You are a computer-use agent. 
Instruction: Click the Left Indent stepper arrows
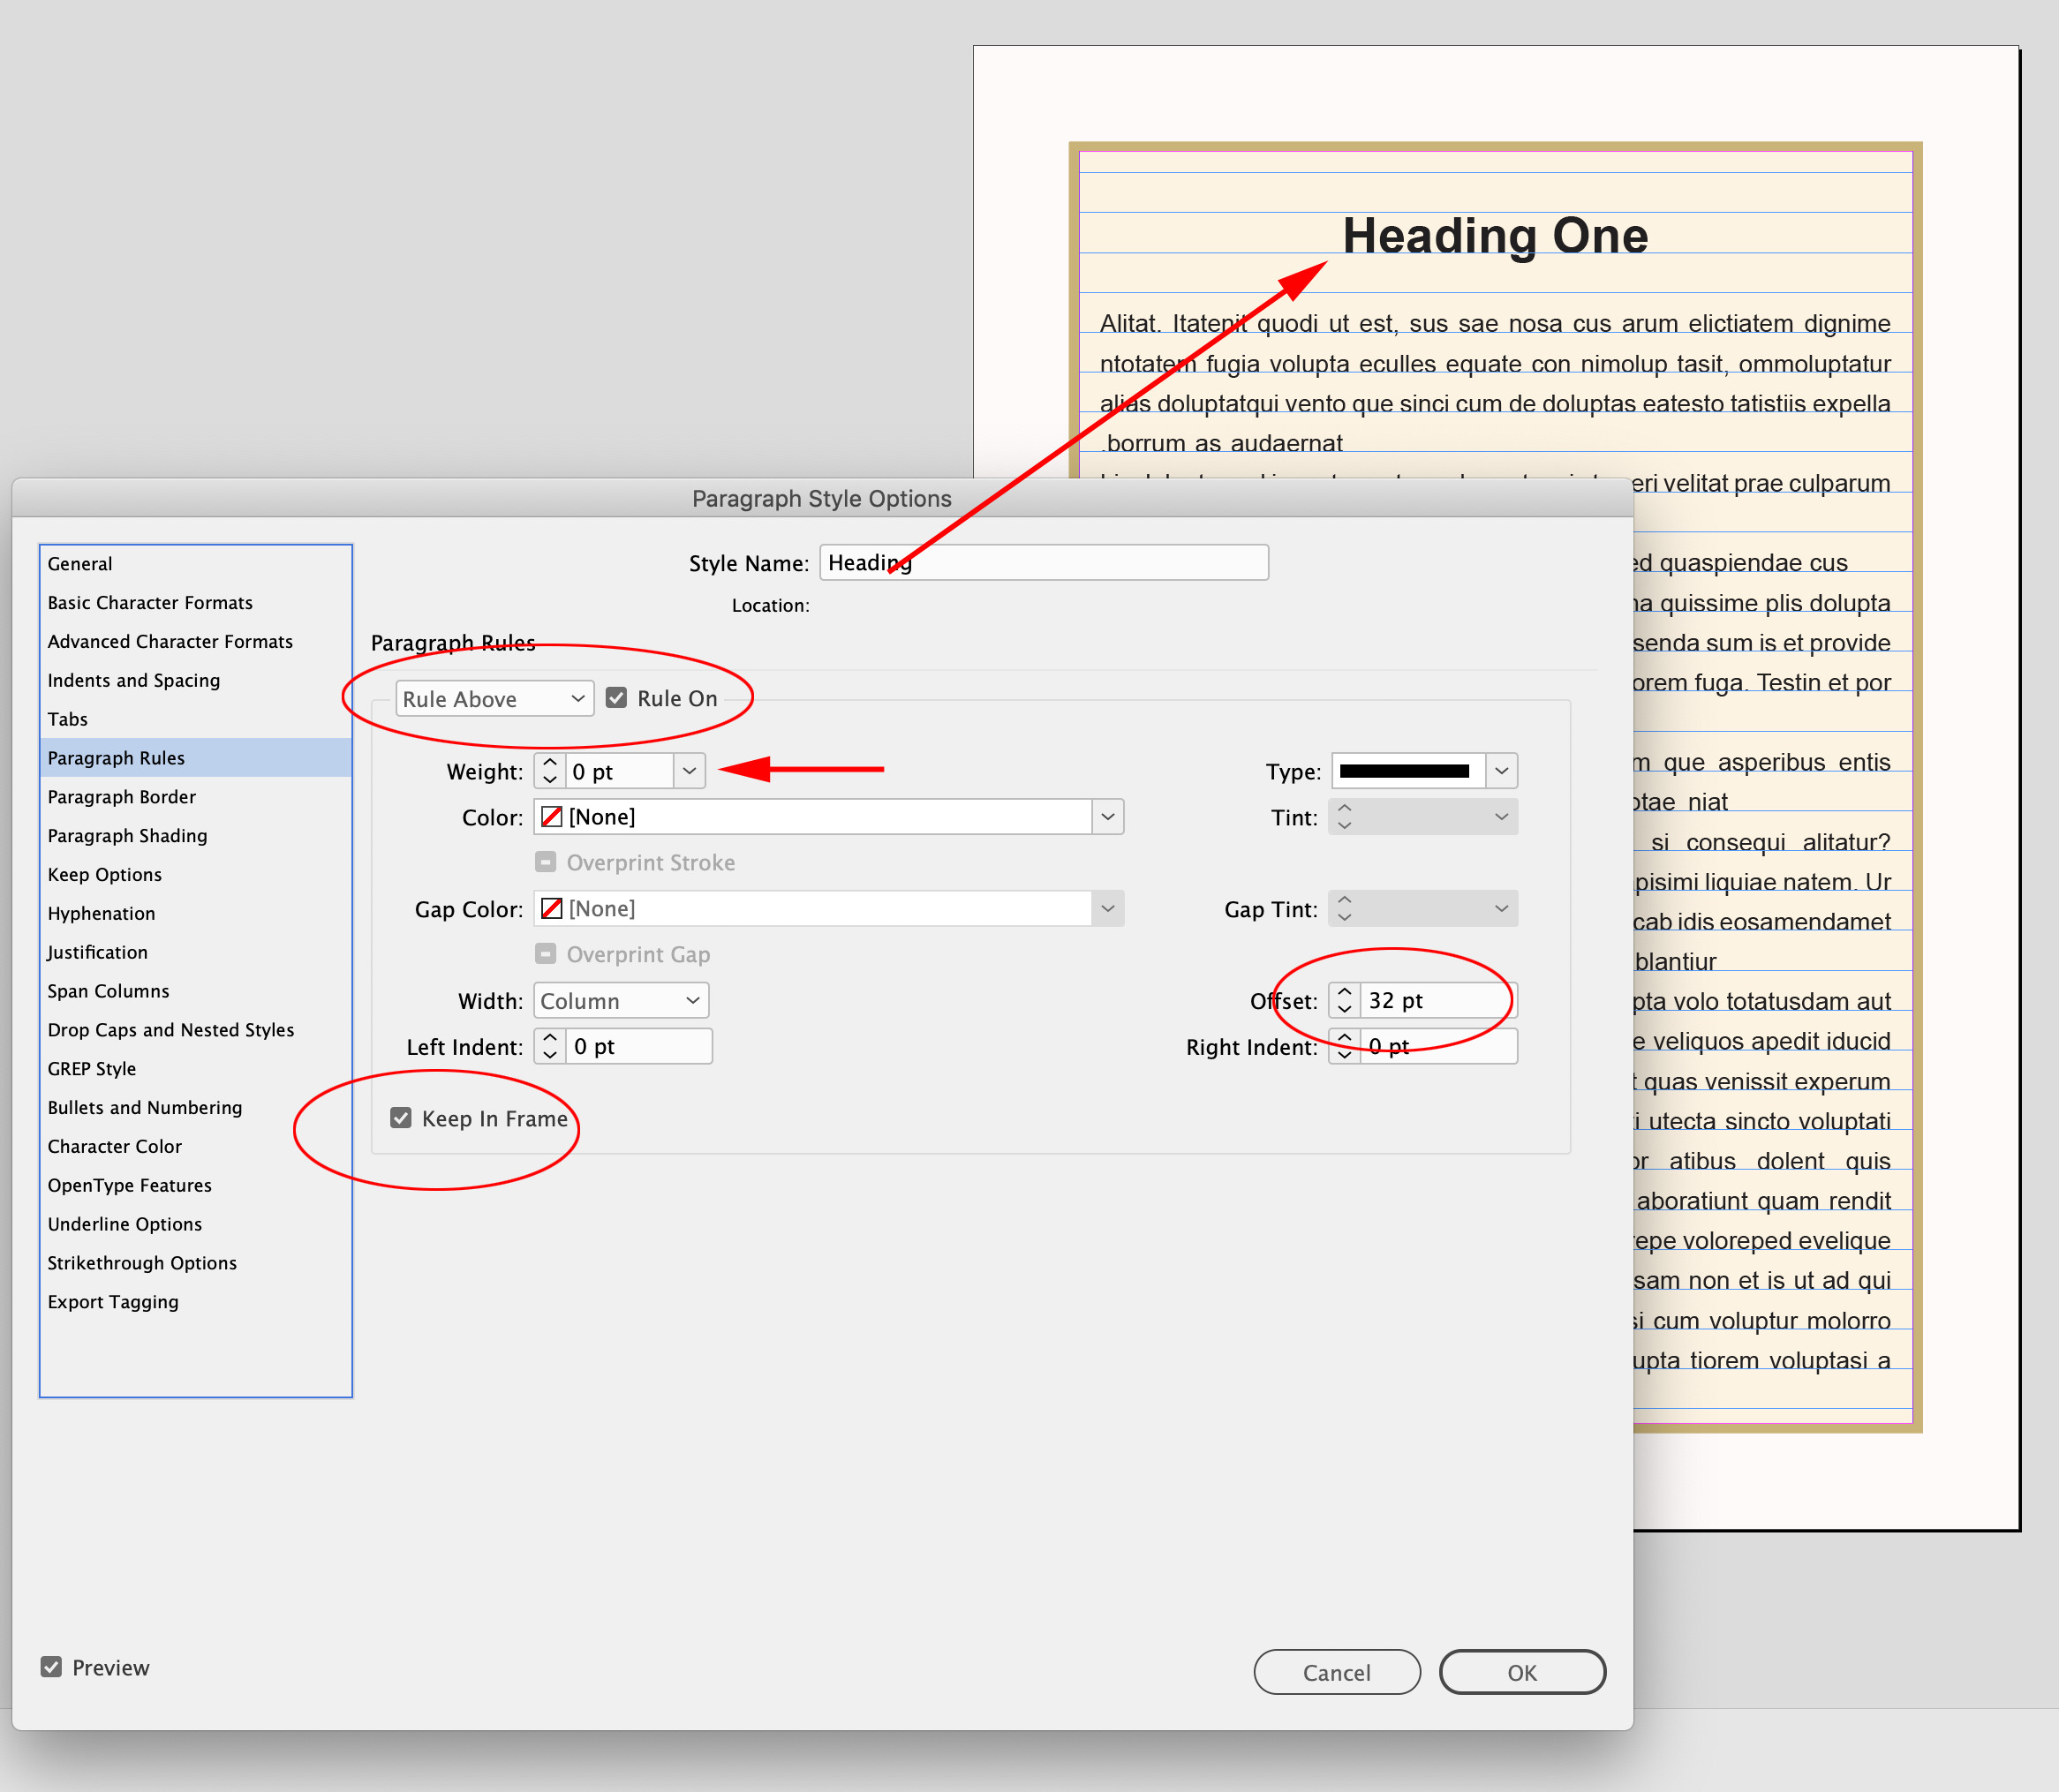(x=550, y=1046)
